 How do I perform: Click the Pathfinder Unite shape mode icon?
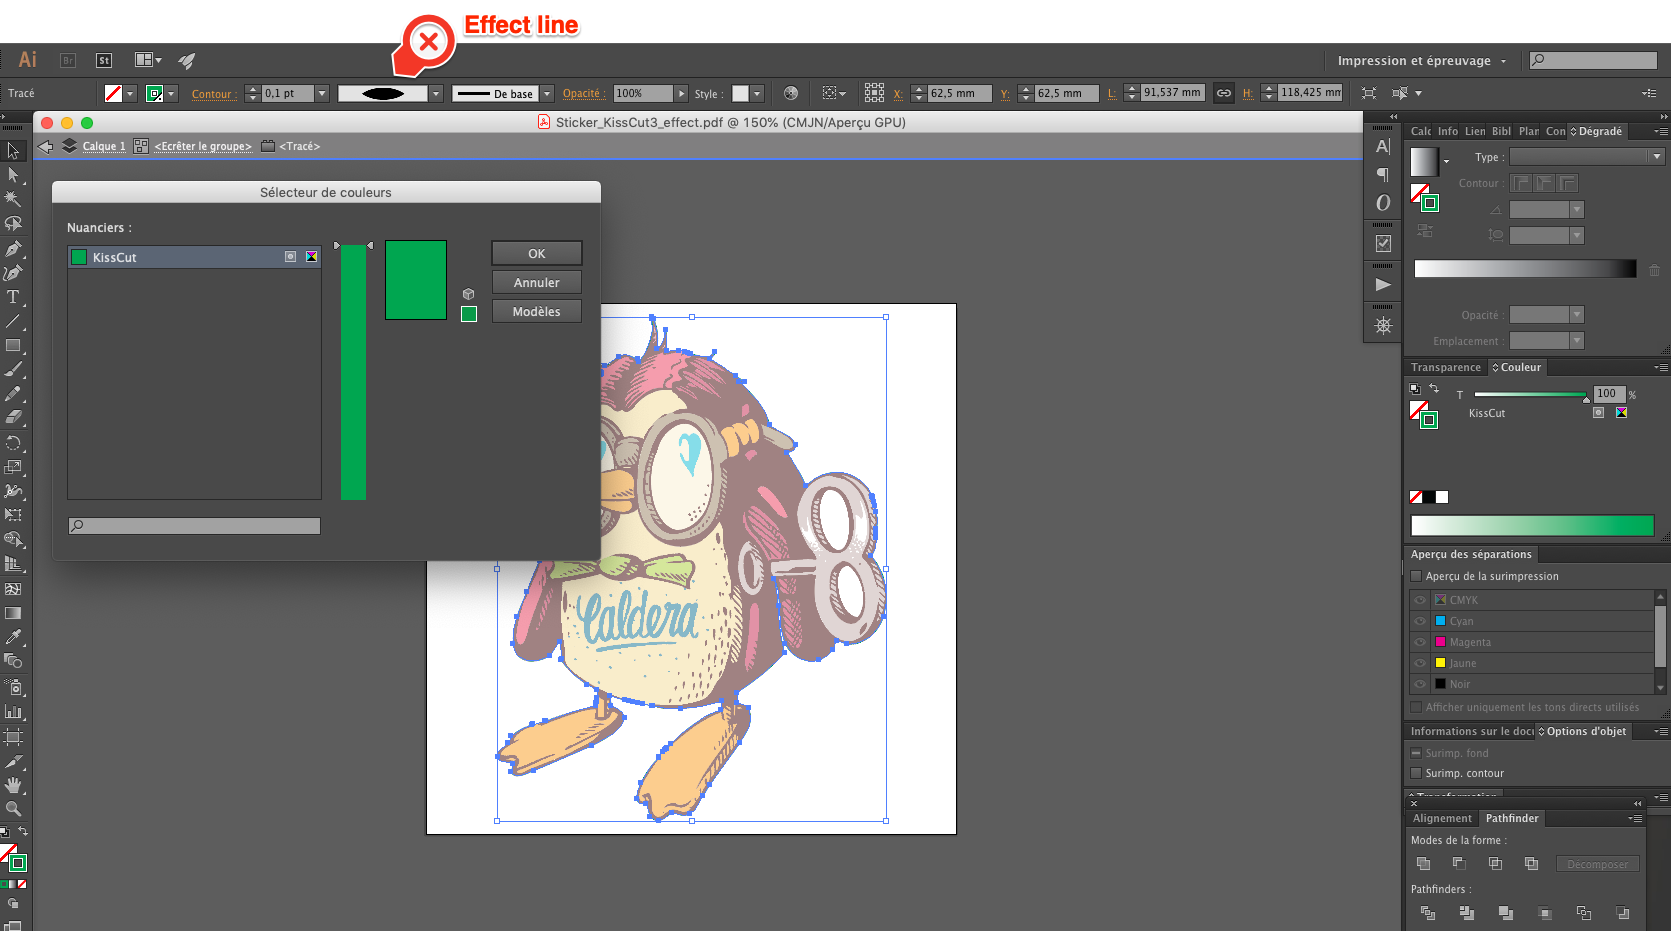click(x=1423, y=864)
